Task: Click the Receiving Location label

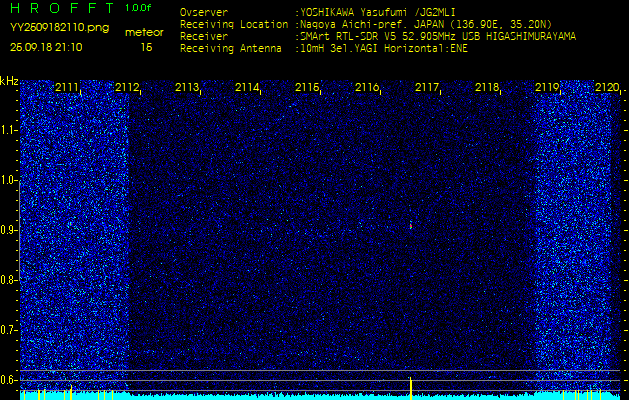Action: click(234, 24)
